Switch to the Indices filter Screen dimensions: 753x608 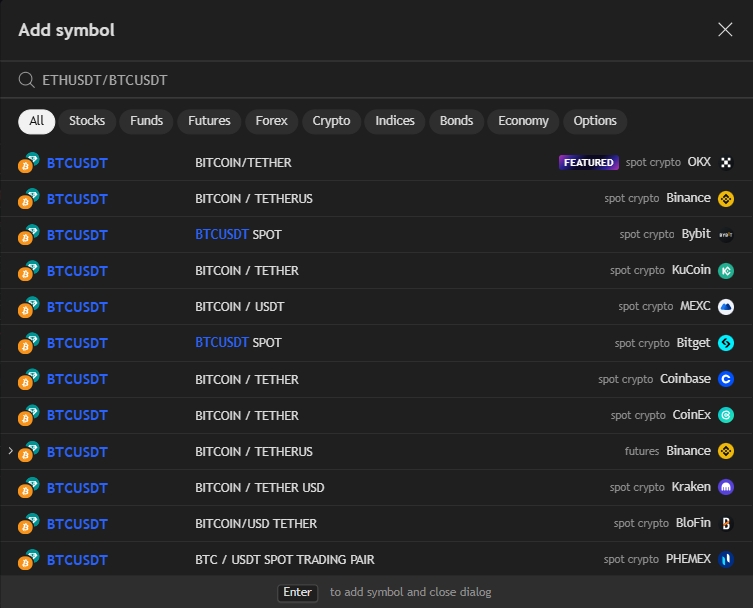(x=395, y=121)
